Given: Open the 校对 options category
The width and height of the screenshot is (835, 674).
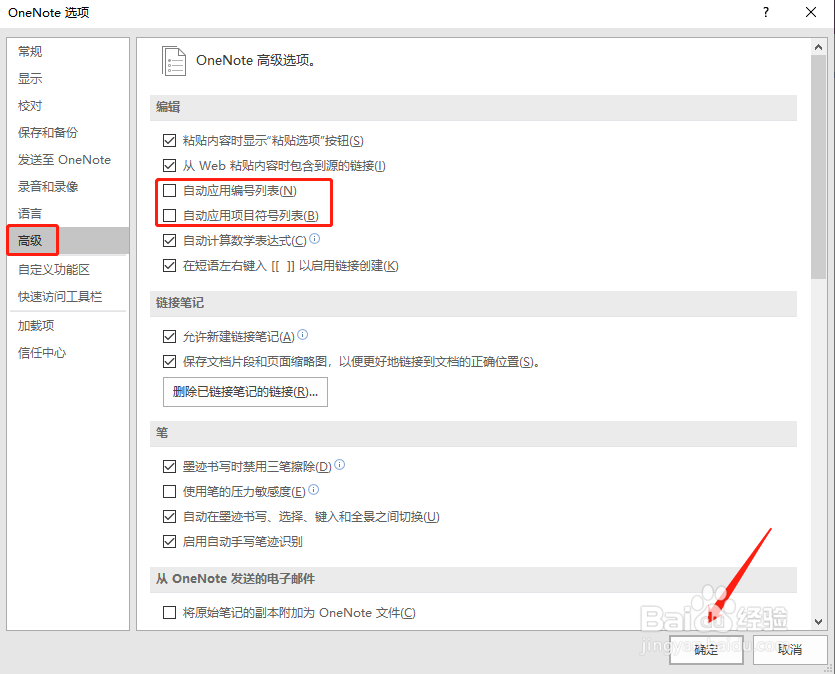Looking at the screenshot, I should [68, 106].
